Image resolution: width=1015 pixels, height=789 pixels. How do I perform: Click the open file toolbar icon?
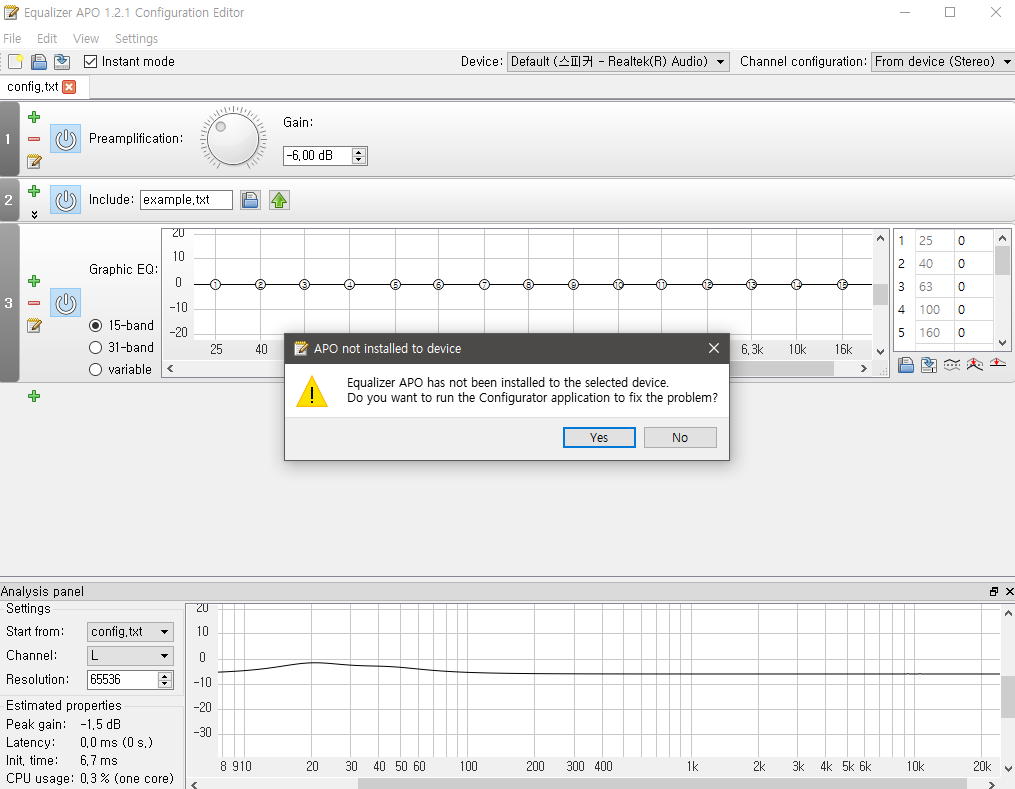click(x=39, y=61)
